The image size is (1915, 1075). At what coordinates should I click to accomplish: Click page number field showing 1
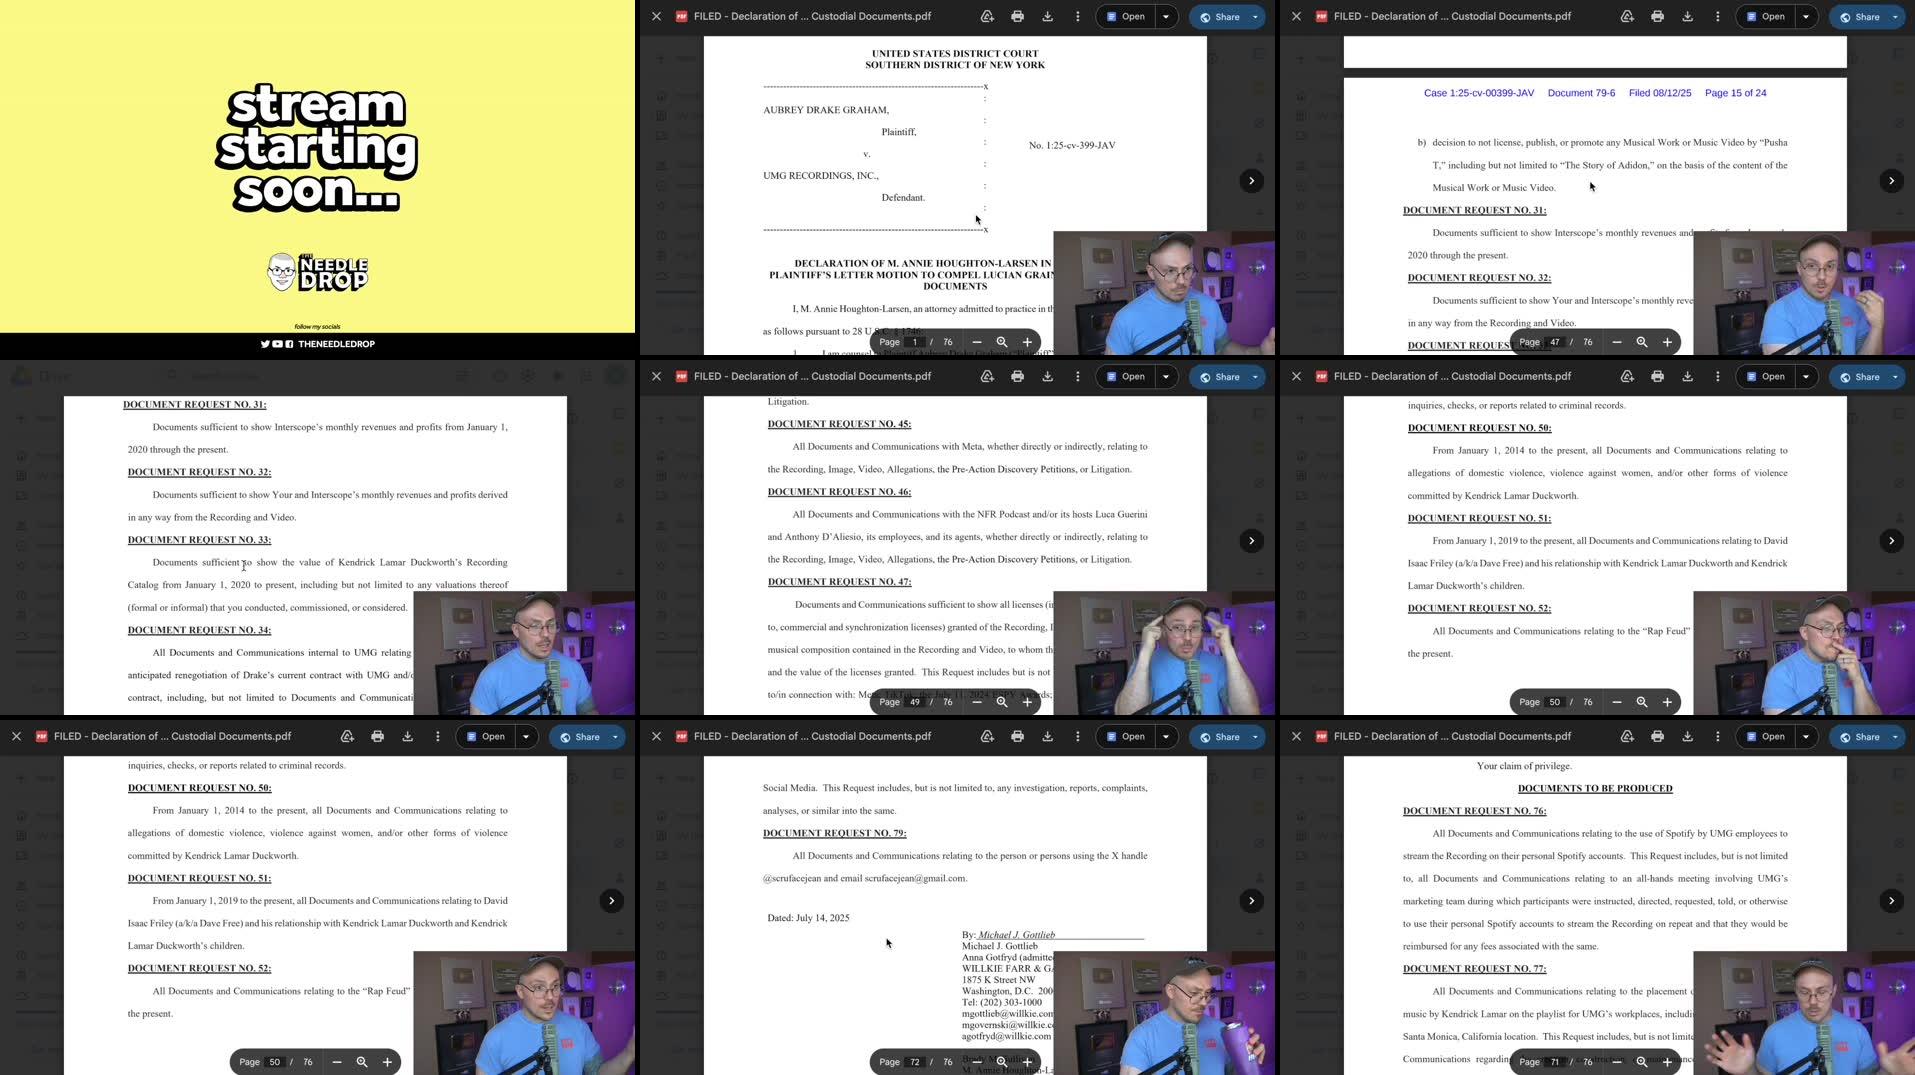914,342
